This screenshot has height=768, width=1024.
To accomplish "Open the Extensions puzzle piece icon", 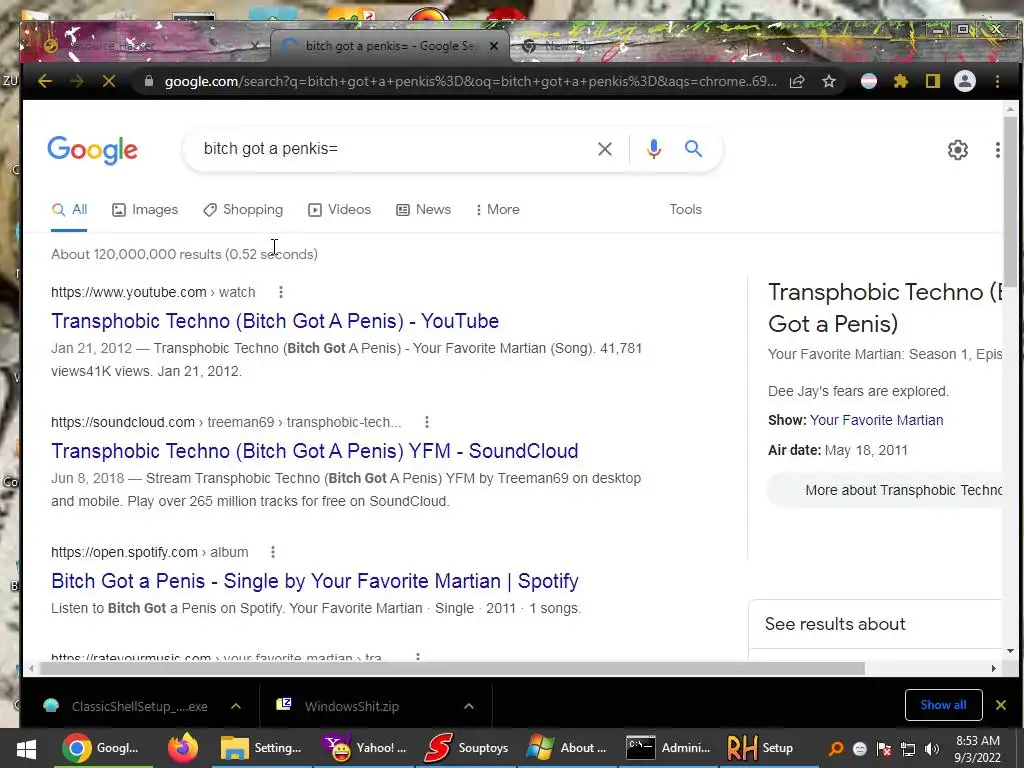I will point(901,82).
